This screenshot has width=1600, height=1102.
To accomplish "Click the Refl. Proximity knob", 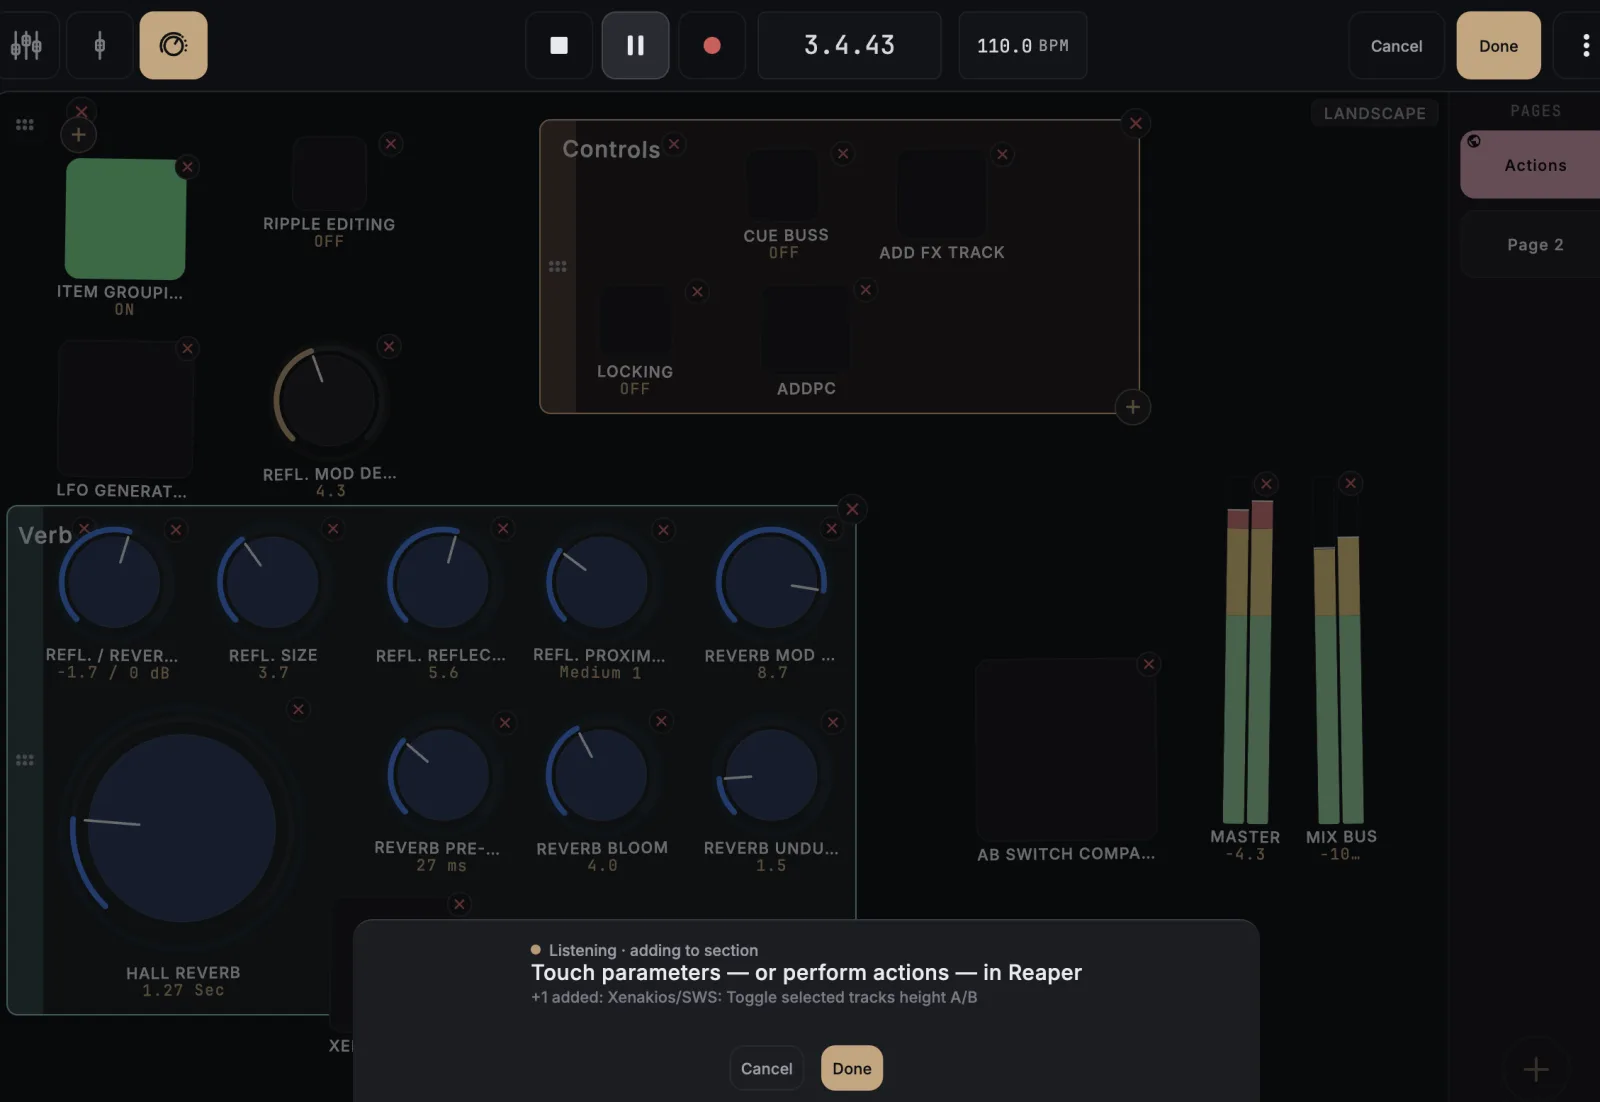I will (599, 582).
